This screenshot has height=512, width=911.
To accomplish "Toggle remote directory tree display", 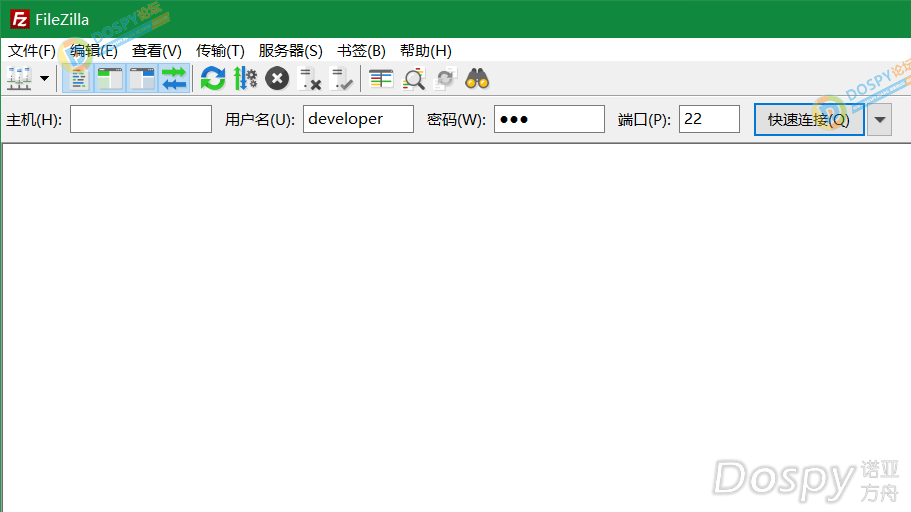I will tap(142, 78).
